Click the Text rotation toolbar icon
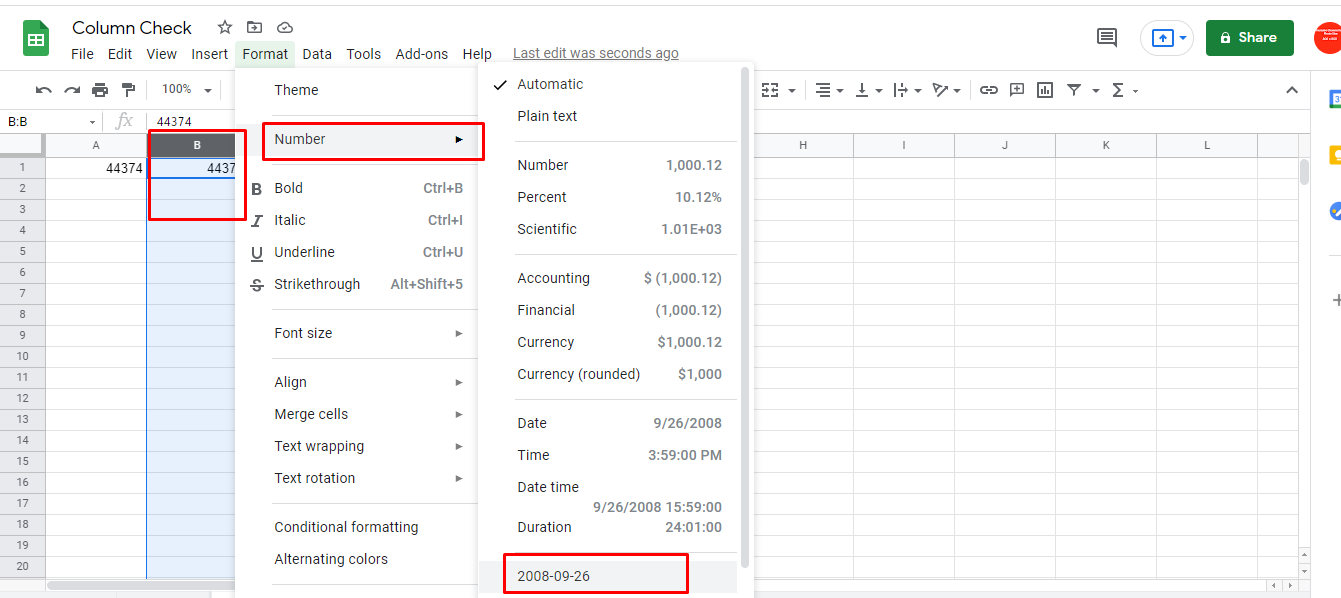 click(939, 90)
